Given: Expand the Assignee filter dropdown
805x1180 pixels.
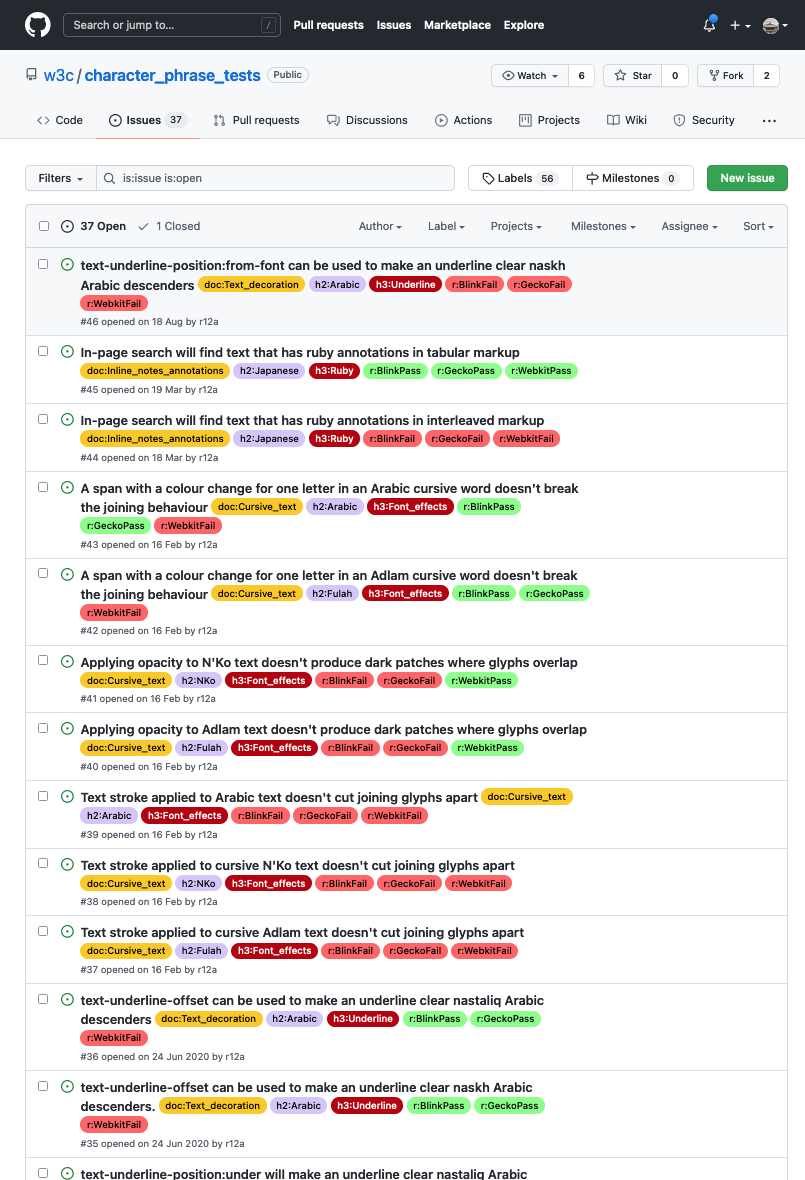Looking at the screenshot, I should [x=689, y=226].
